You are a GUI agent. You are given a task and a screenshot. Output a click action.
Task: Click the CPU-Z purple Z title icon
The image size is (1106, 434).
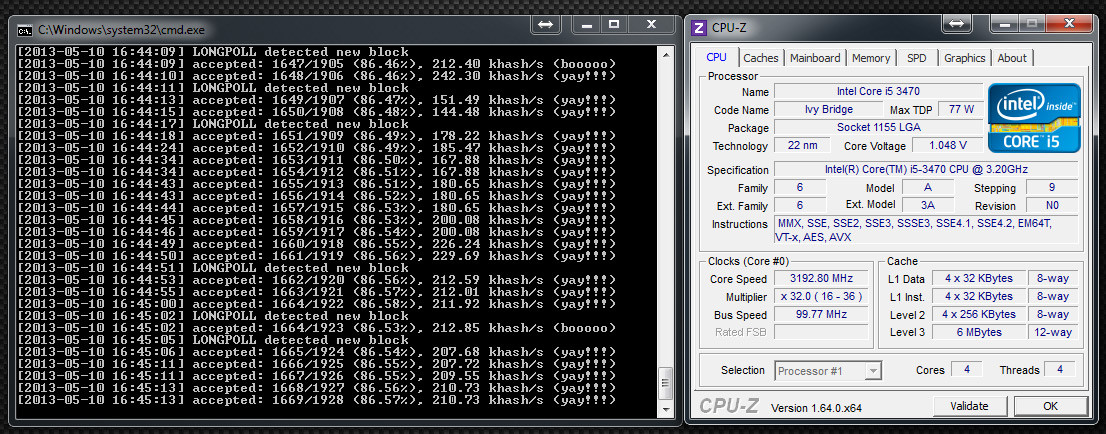click(699, 28)
